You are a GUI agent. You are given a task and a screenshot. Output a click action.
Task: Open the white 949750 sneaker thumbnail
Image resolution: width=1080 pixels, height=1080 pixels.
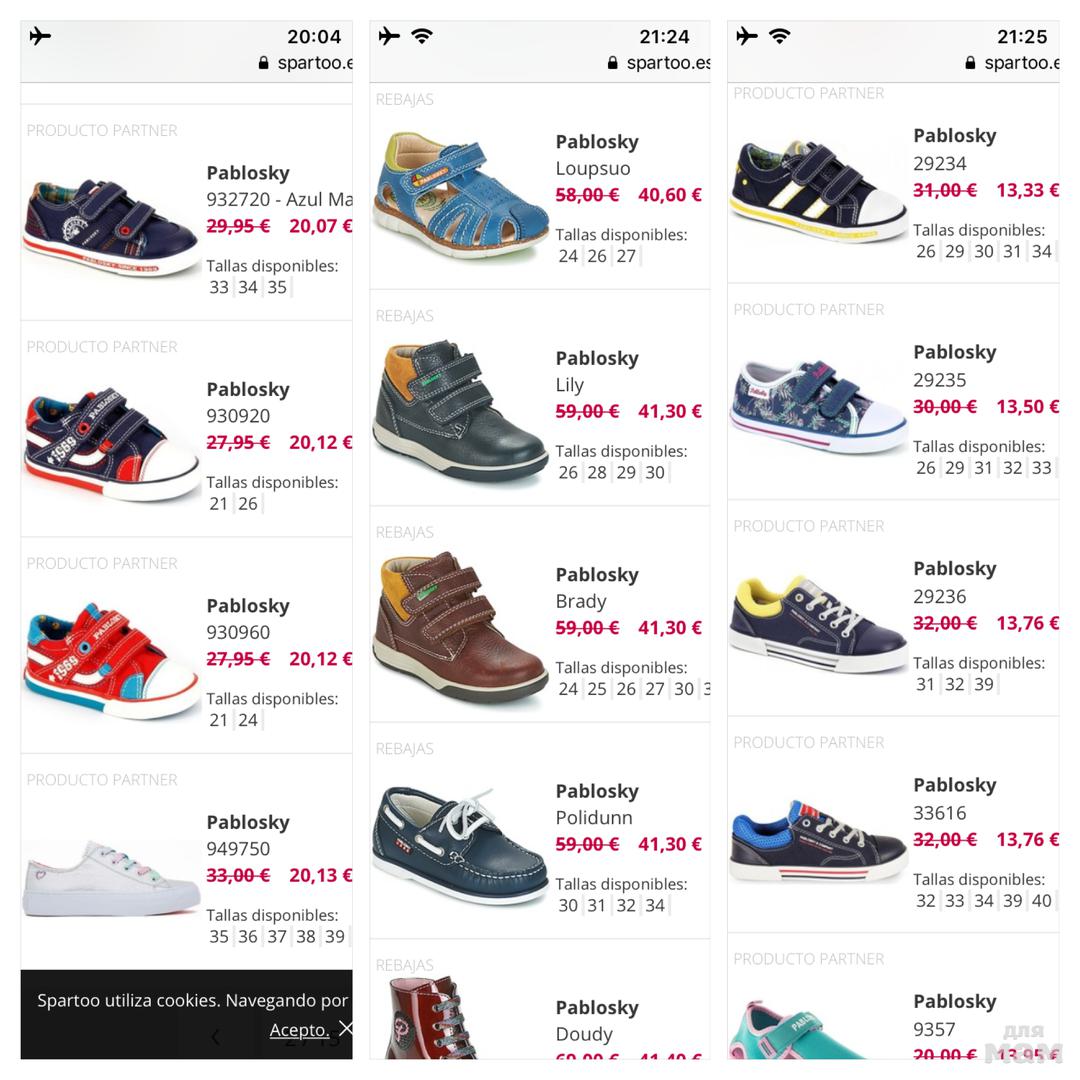point(111,877)
